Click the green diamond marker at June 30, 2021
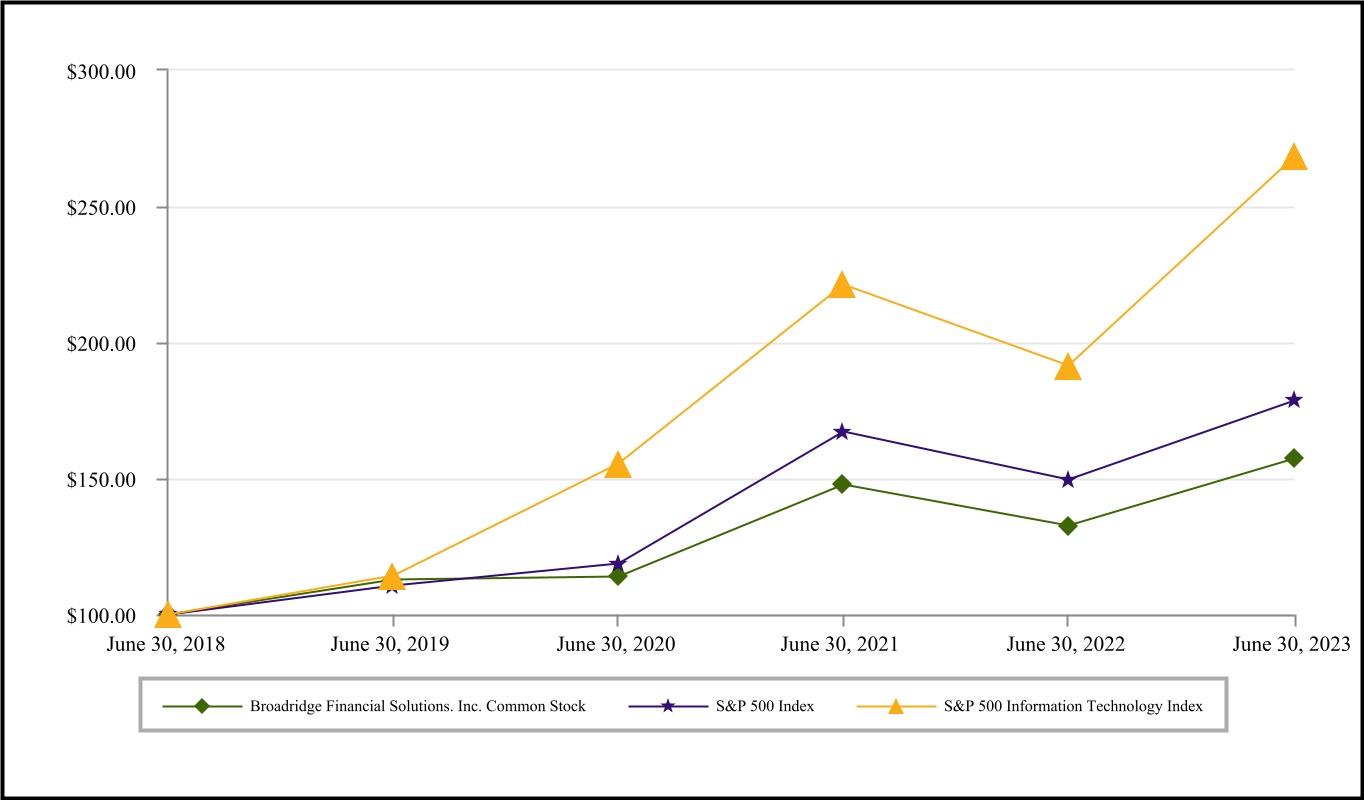1364x800 pixels. pos(842,484)
